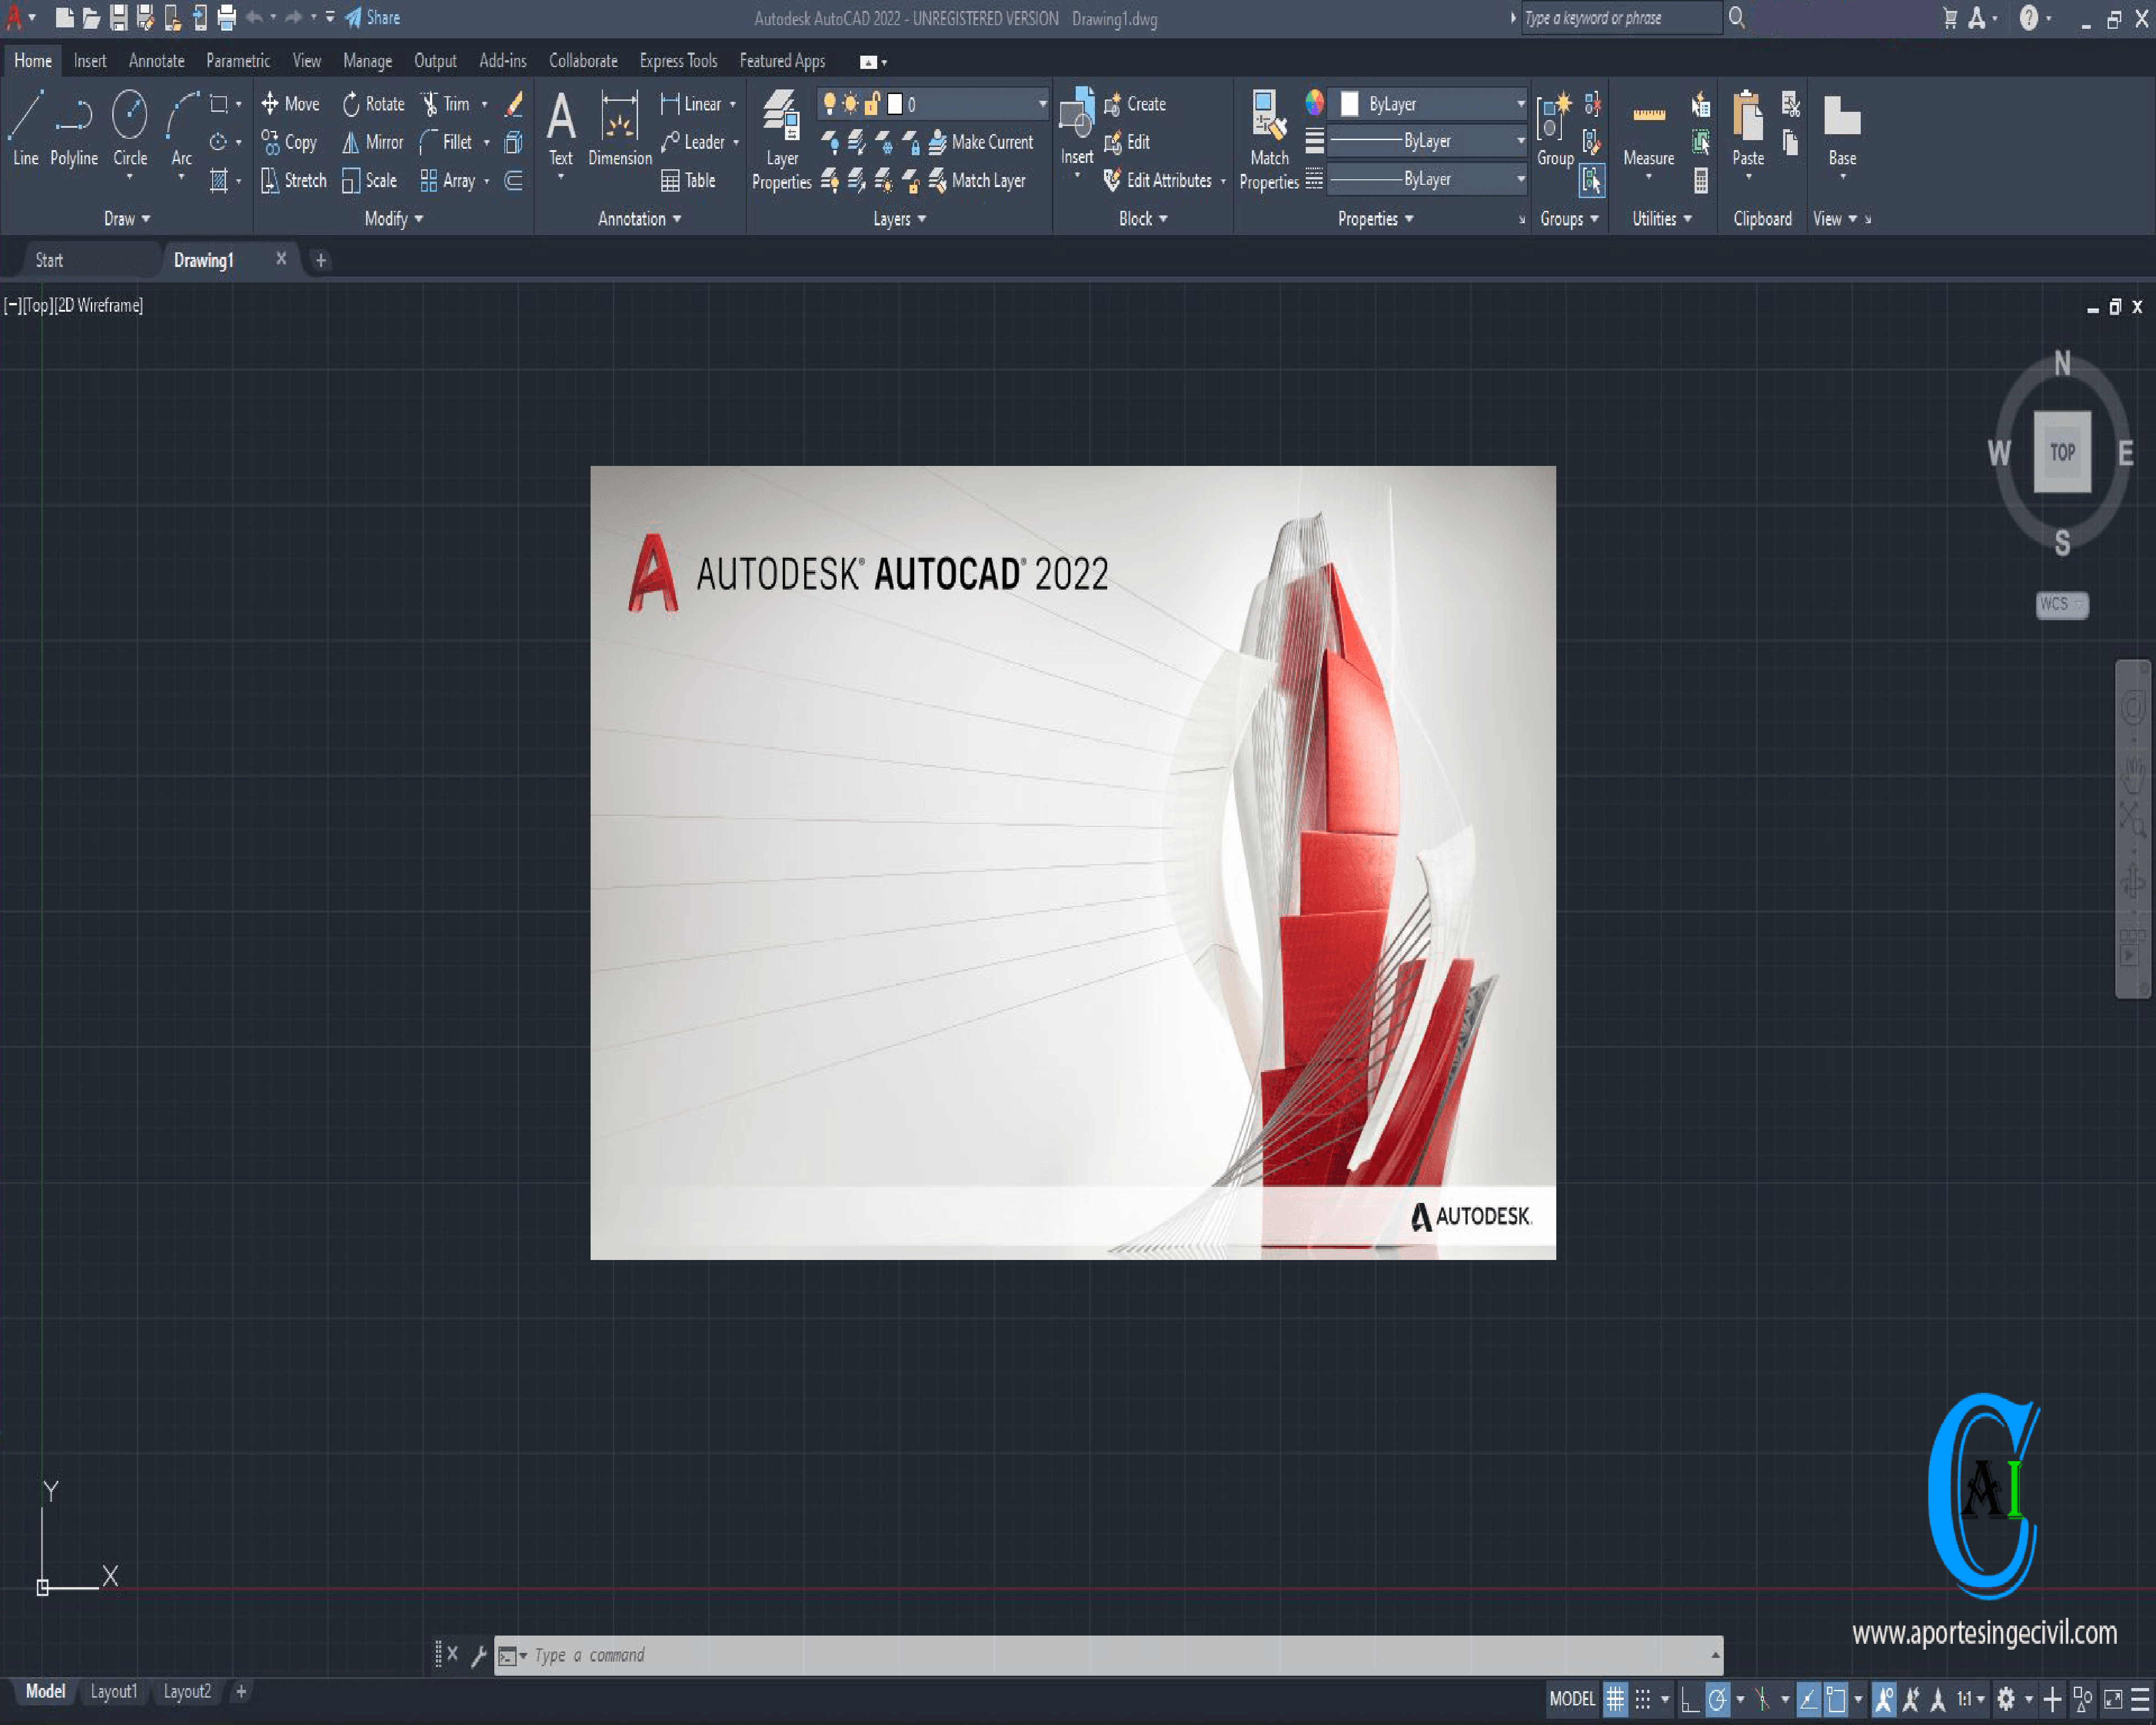The image size is (2156, 1725).
Task: Toggle drawing grid display in status bar
Action: tap(1615, 1699)
